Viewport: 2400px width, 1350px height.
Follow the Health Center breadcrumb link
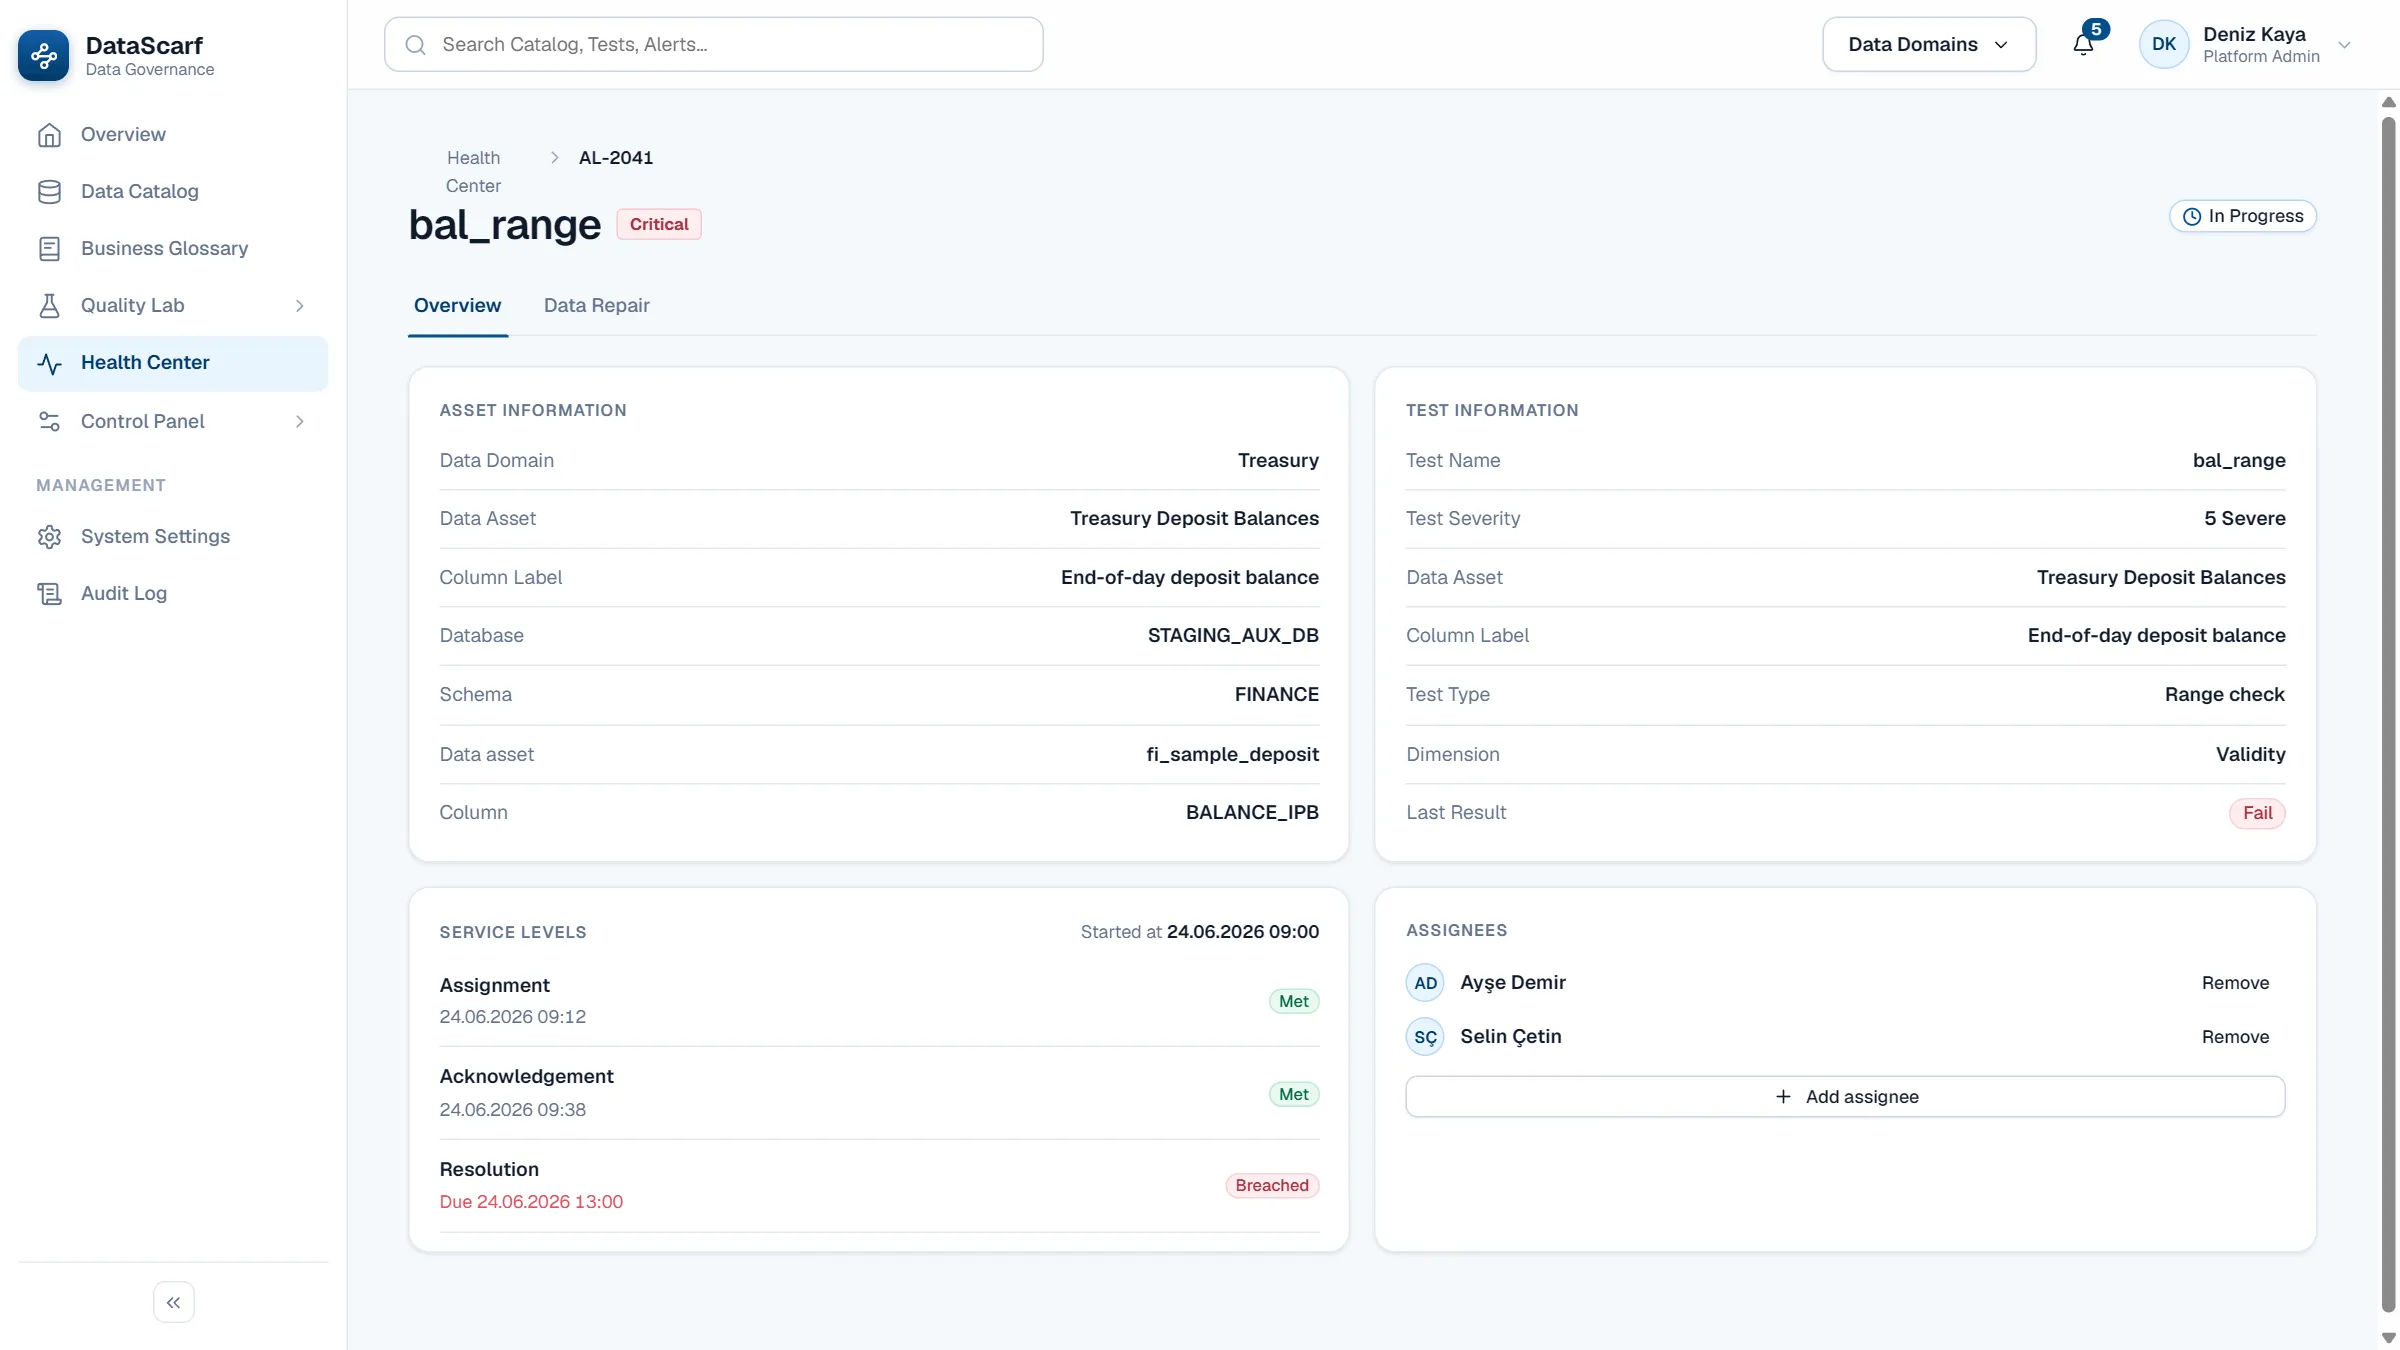click(473, 172)
